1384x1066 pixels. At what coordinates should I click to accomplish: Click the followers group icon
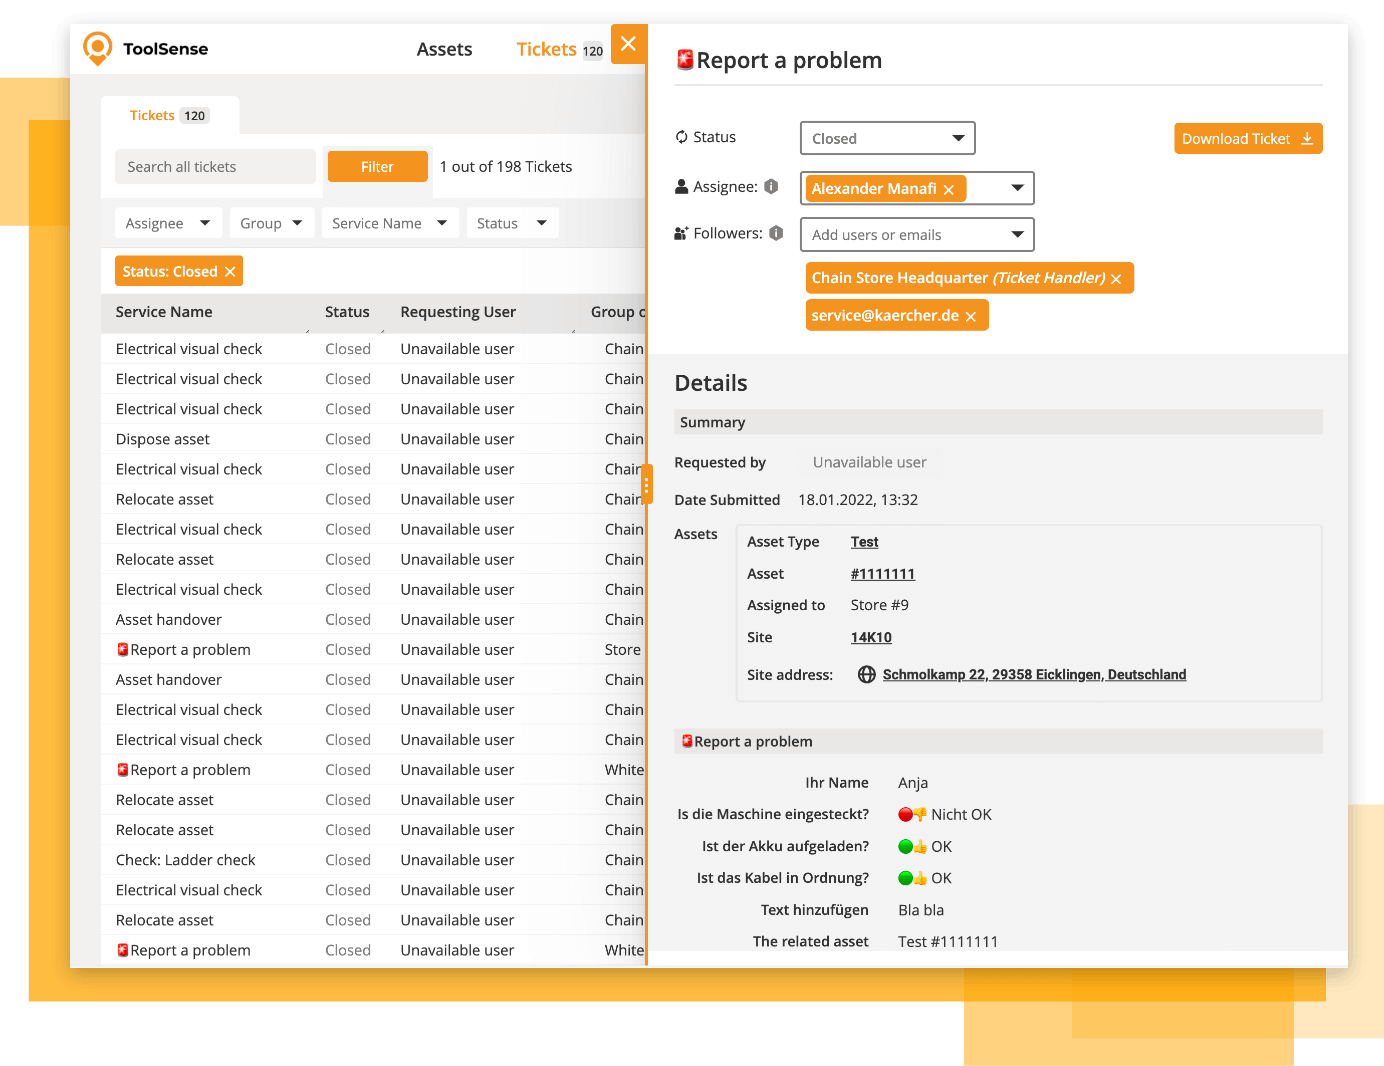click(681, 232)
